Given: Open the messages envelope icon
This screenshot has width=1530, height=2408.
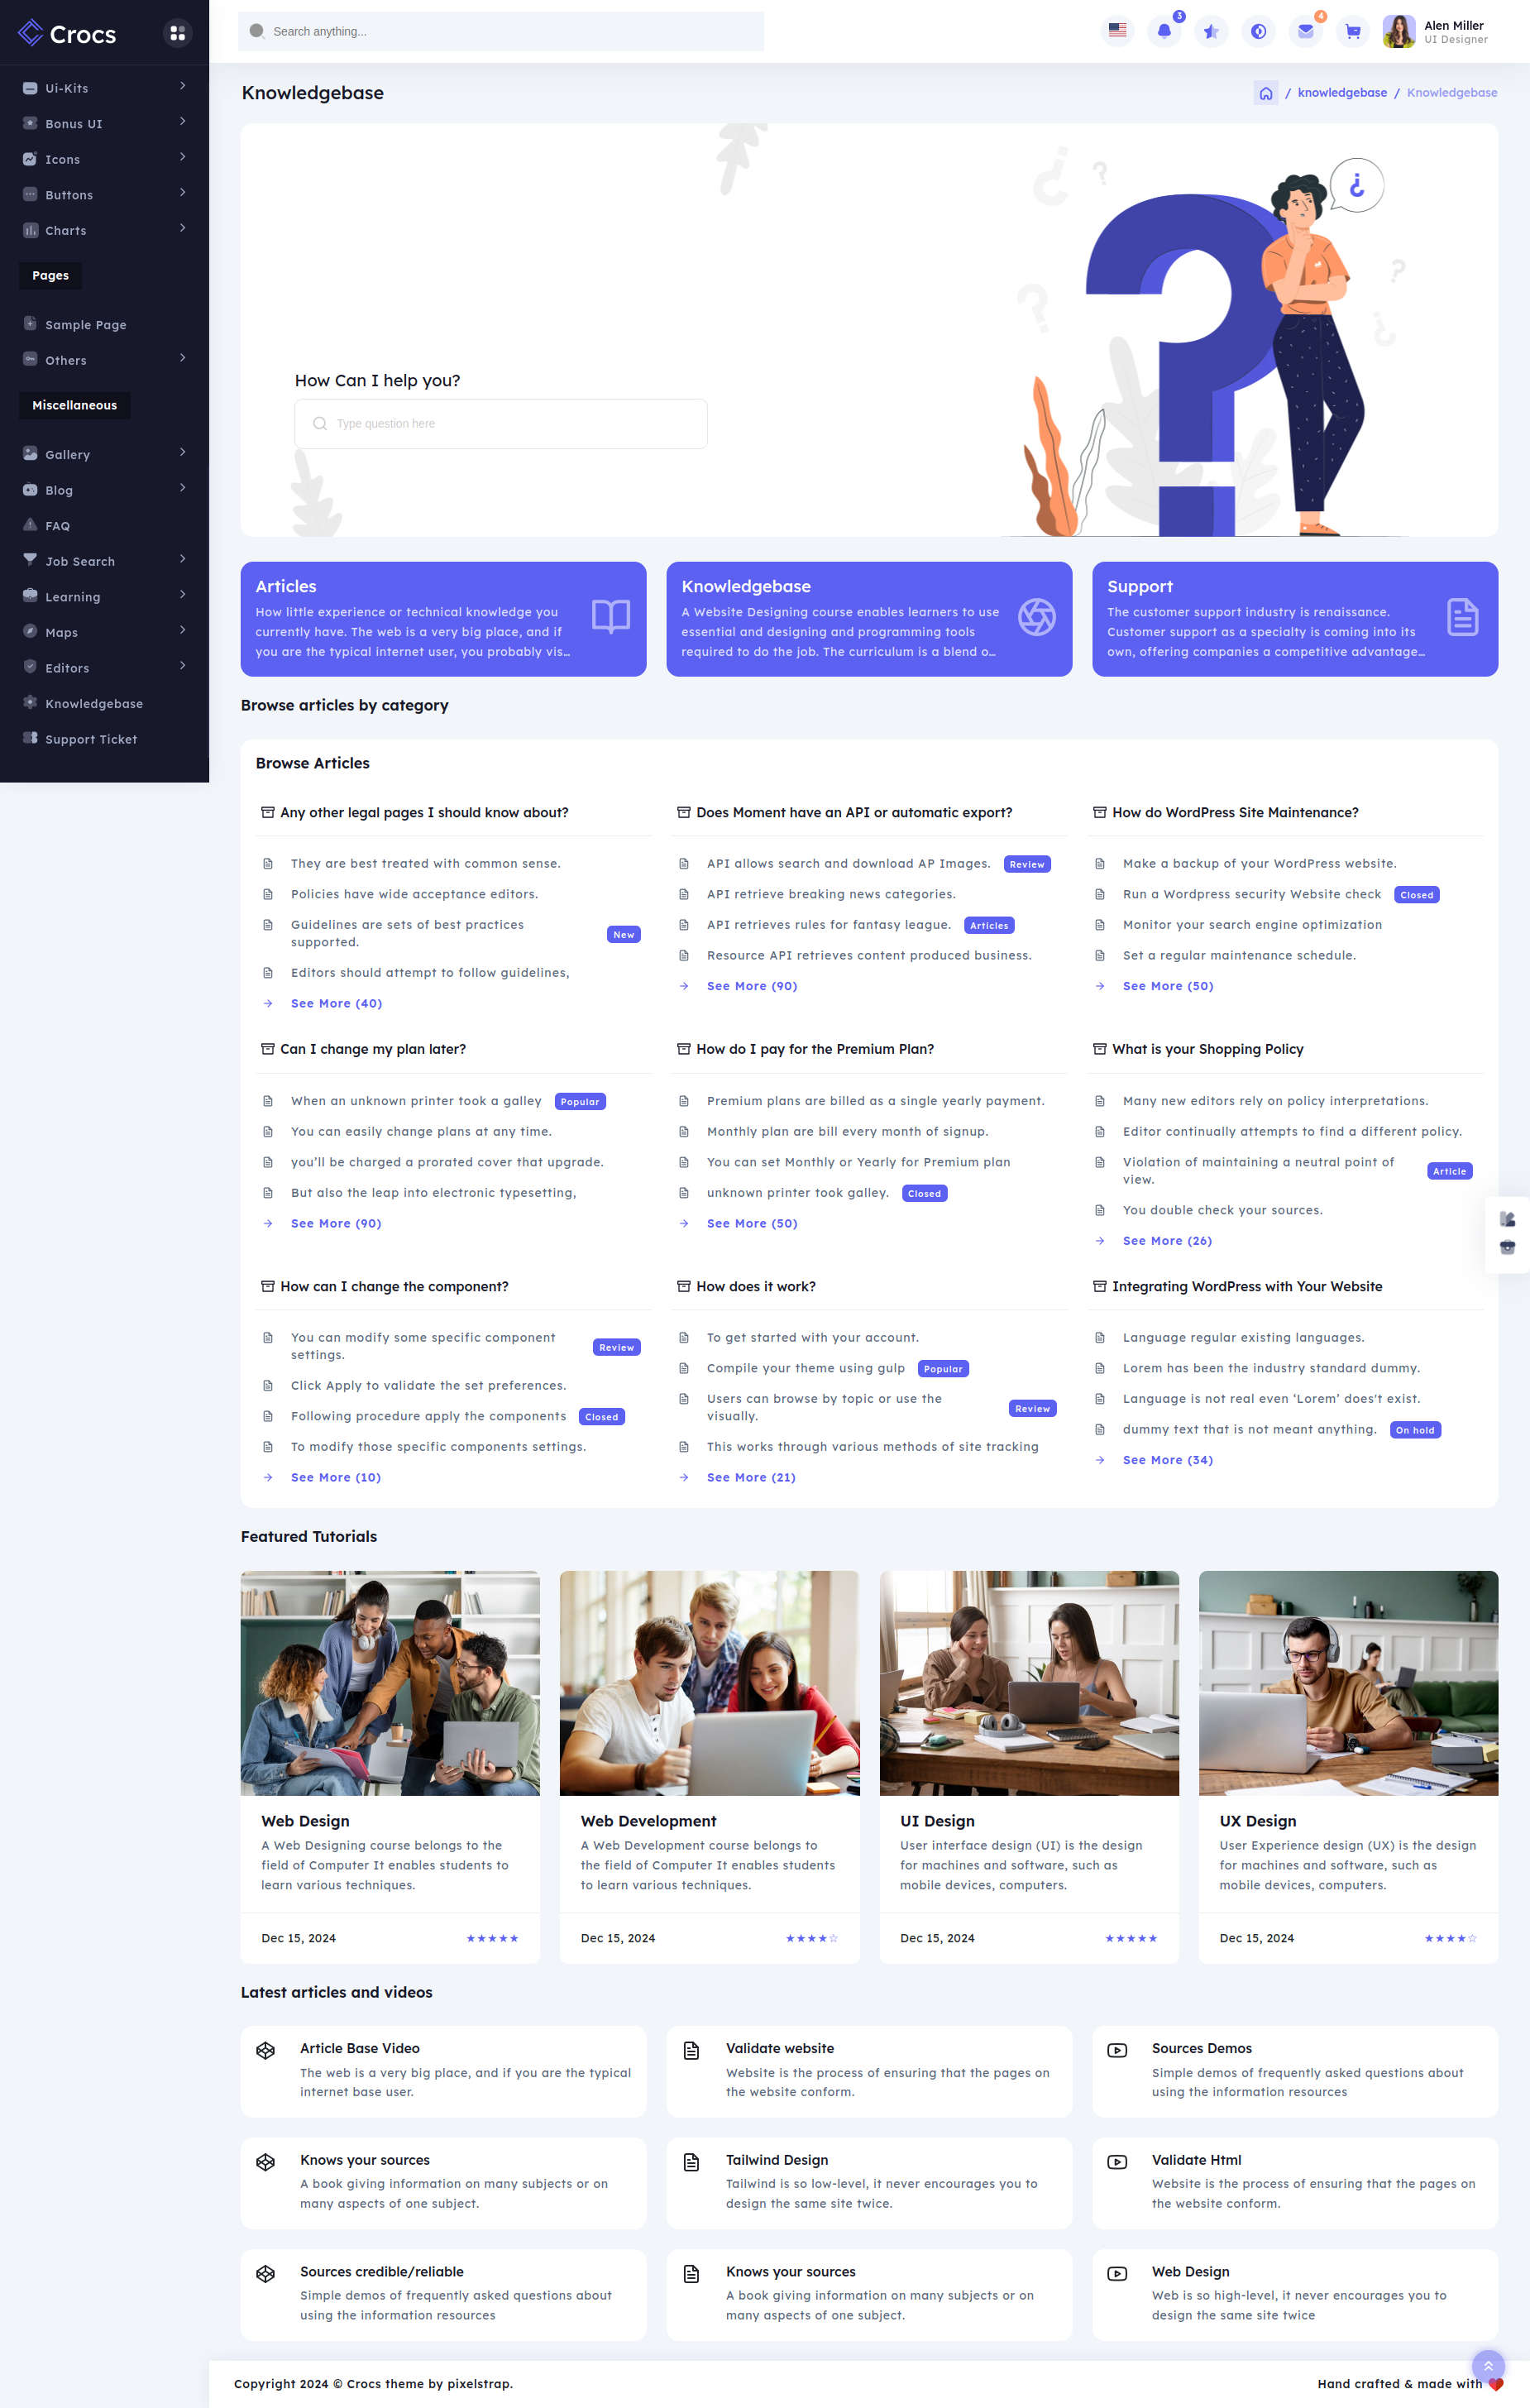Looking at the screenshot, I should tap(1305, 31).
